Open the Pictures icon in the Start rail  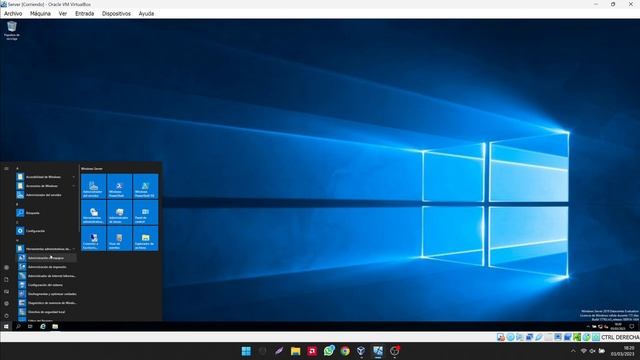tap(6, 292)
